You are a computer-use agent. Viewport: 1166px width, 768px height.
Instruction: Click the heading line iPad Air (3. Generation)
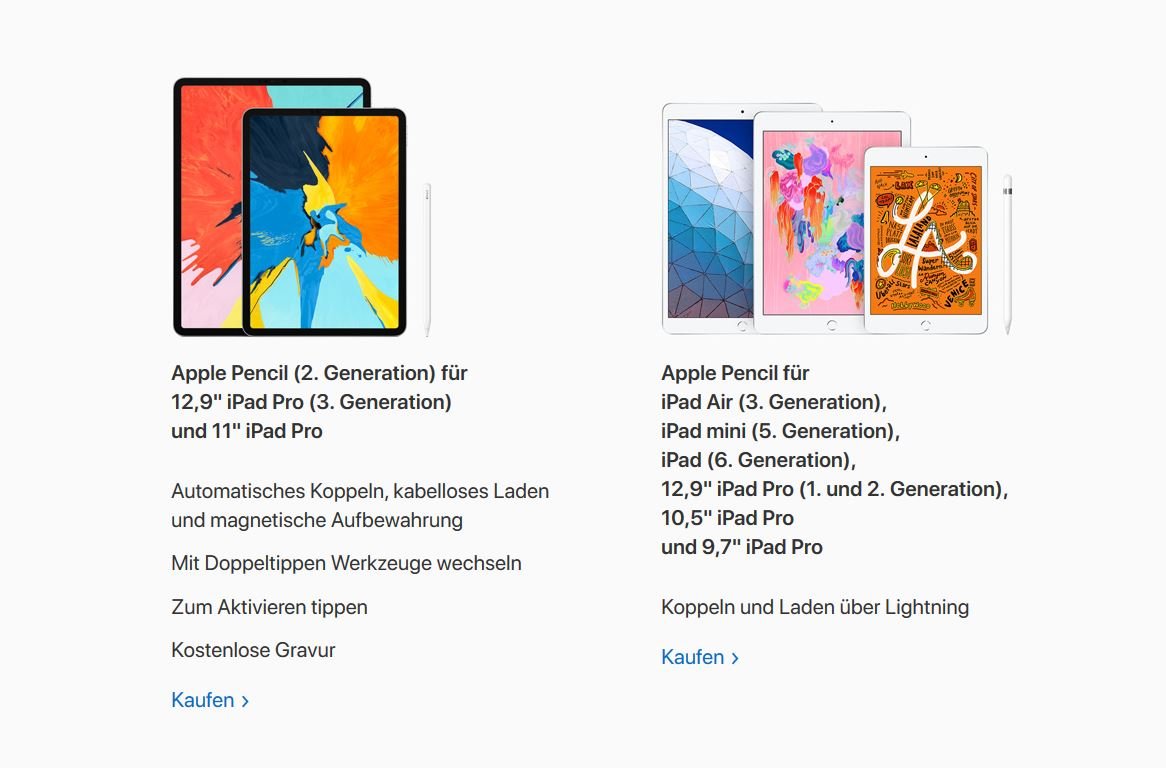click(x=773, y=402)
